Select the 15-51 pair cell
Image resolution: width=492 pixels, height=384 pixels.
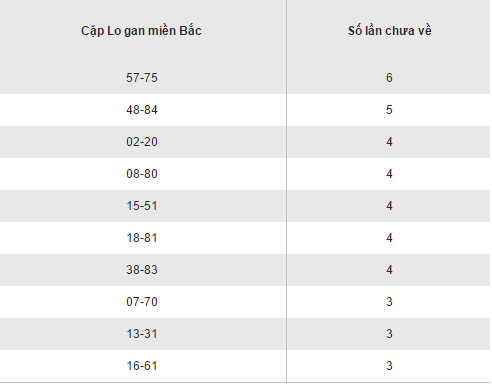(x=142, y=206)
